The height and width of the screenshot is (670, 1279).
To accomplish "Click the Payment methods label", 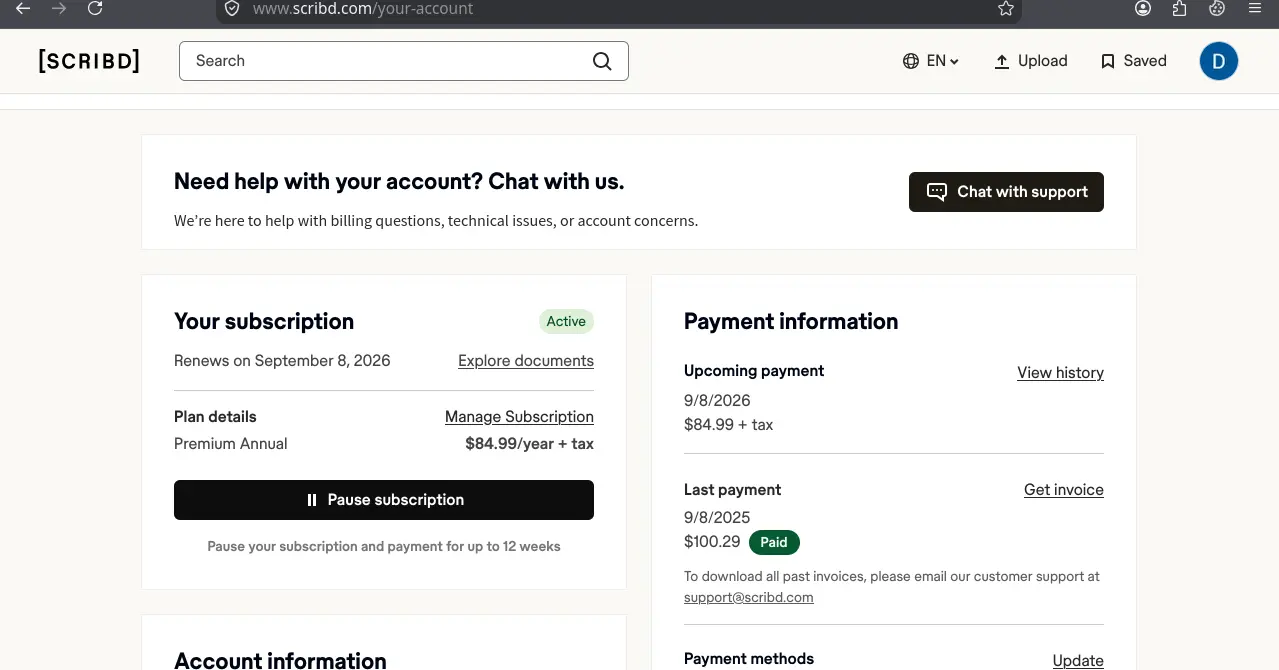I will click(x=749, y=659).
